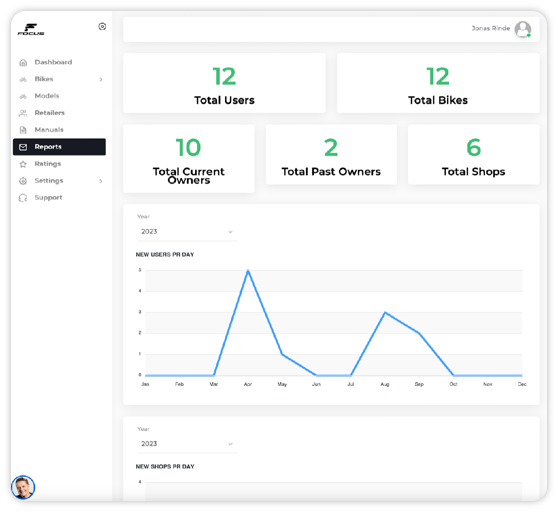558x512 pixels.
Task: Click the Total Shops card
Action: point(473,154)
